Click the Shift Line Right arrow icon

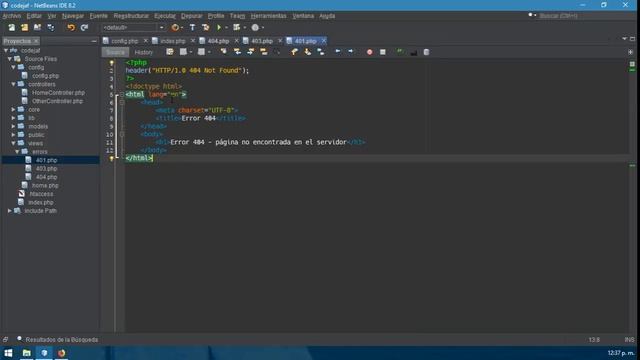click(351, 51)
